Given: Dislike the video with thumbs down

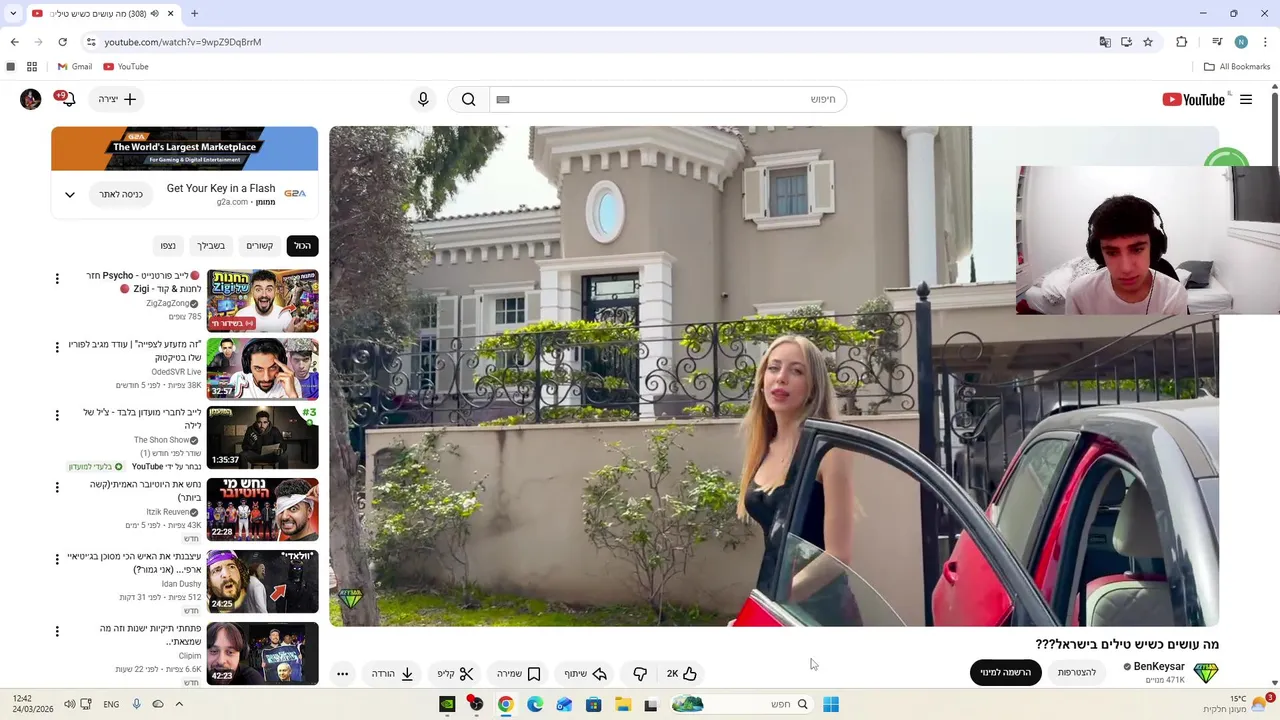Looking at the screenshot, I should click(640, 674).
